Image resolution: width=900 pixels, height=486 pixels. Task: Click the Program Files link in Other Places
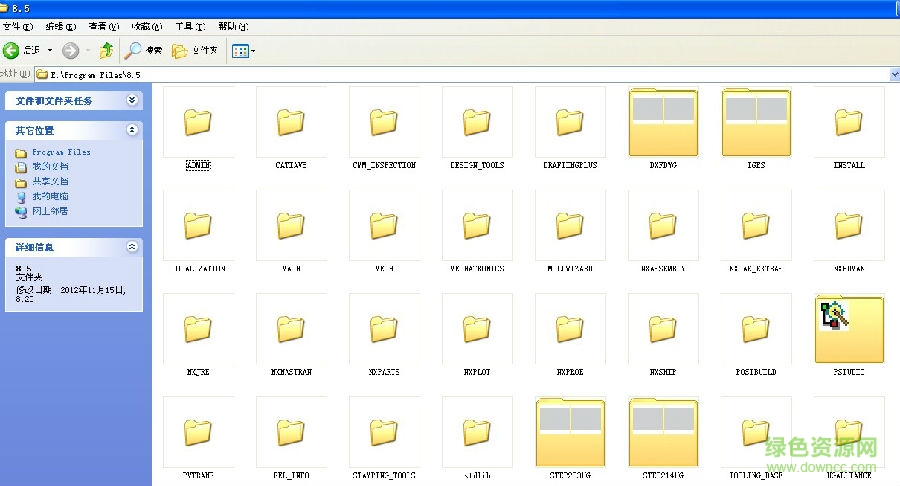coord(60,152)
